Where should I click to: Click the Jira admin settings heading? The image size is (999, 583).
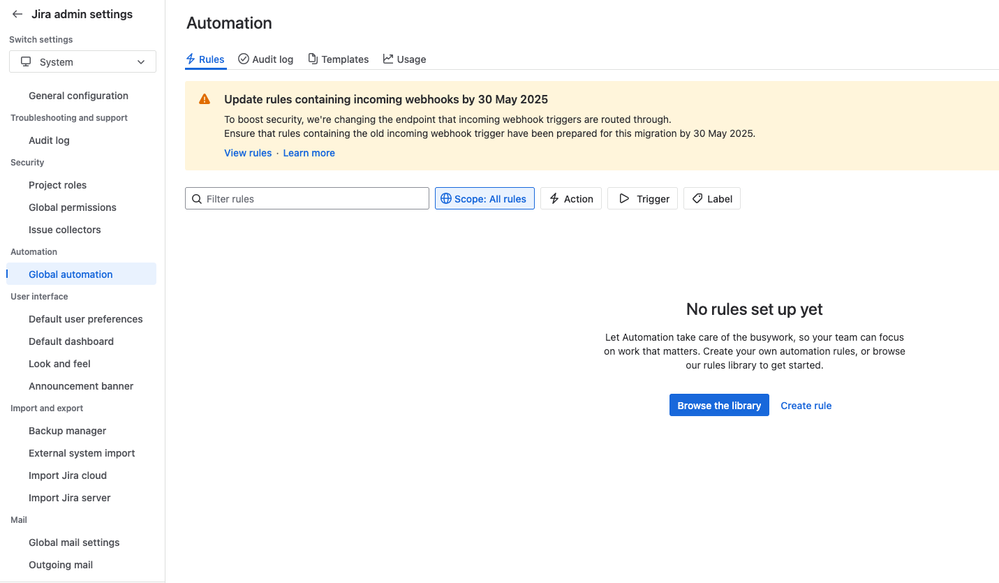coord(82,14)
